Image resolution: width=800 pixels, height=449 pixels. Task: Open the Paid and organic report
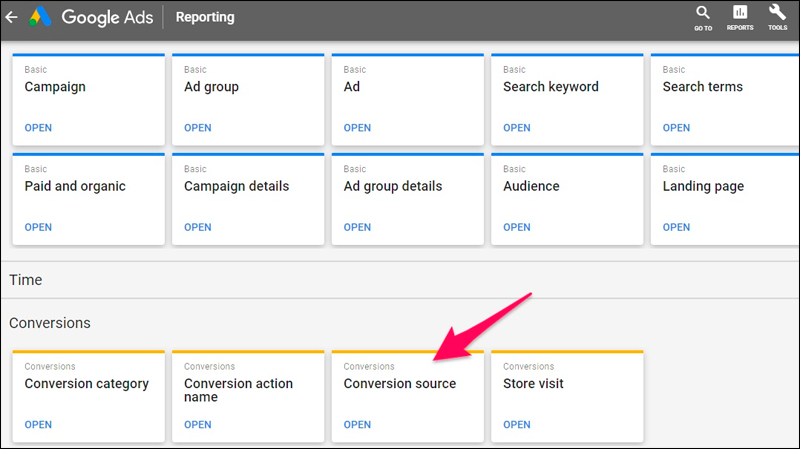(38, 227)
